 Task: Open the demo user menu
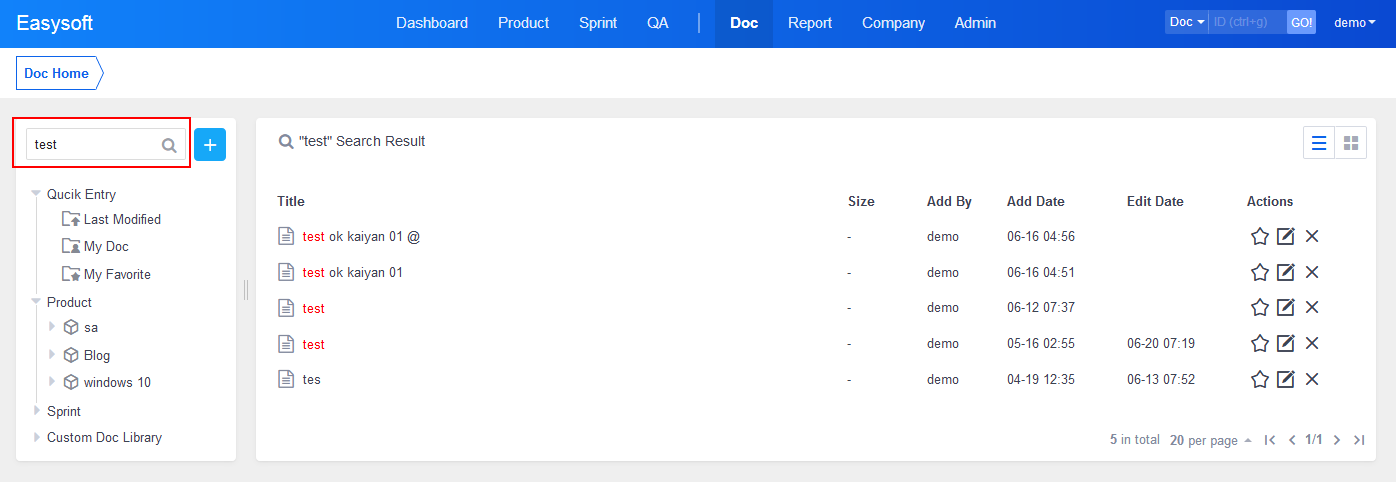(1355, 23)
